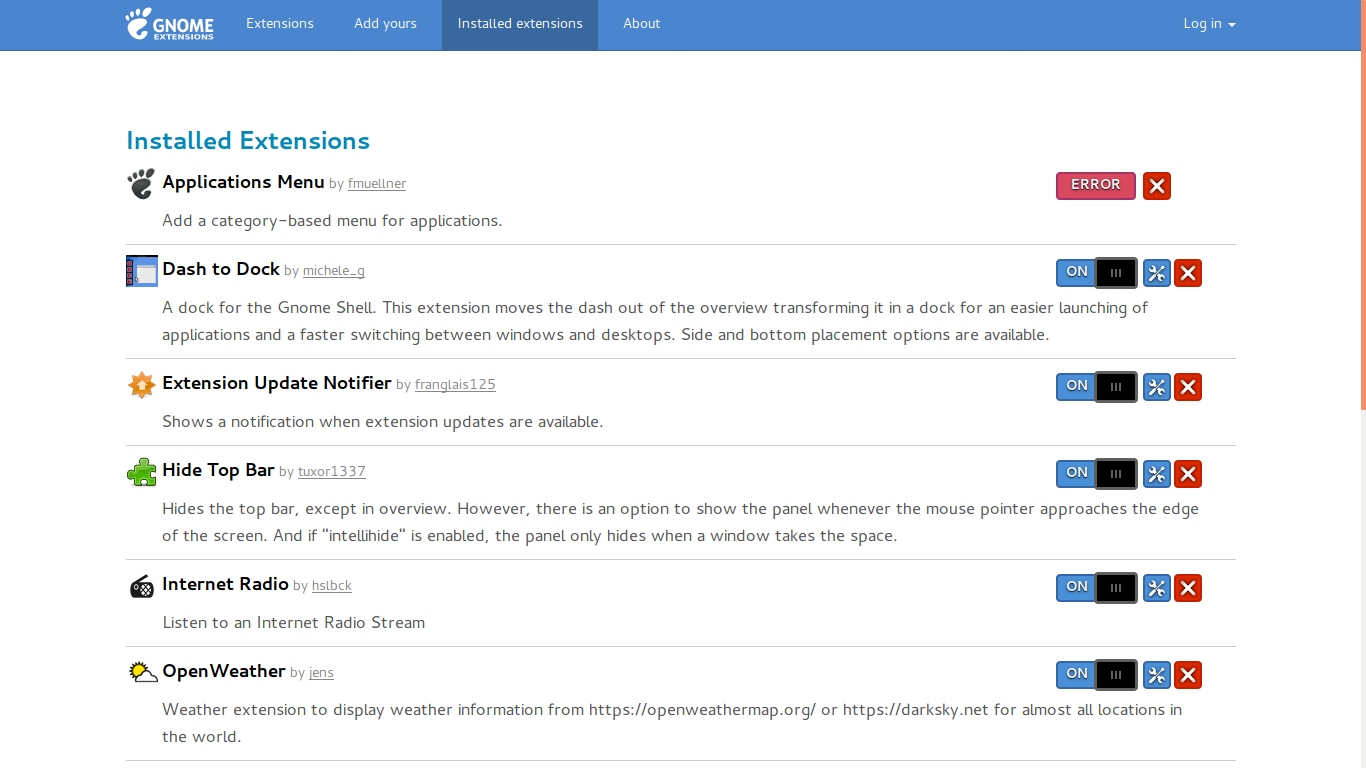Viewport: 1366px width, 768px height.
Task: View author fmuellner's profile
Action: click(x=377, y=184)
